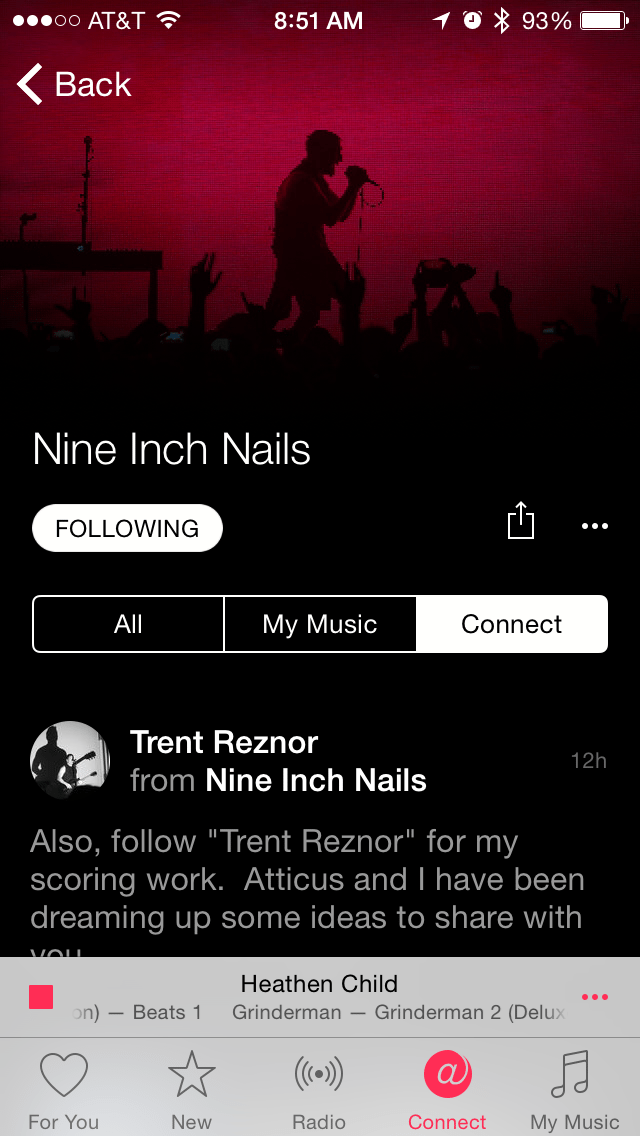The image size is (640, 1136).
Task: Switch to the My Music segment
Action: pos(320,624)
